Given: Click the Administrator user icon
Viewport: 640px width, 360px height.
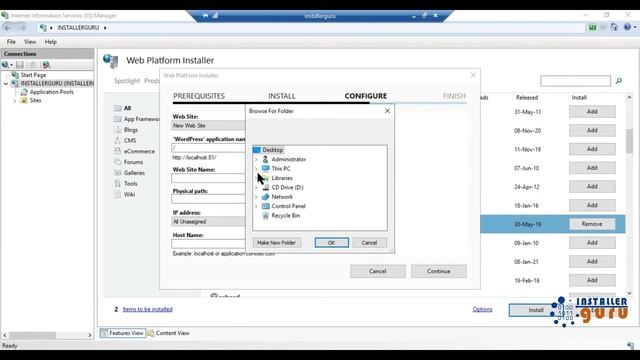Looking at the screenshot, I should [265, 159].
